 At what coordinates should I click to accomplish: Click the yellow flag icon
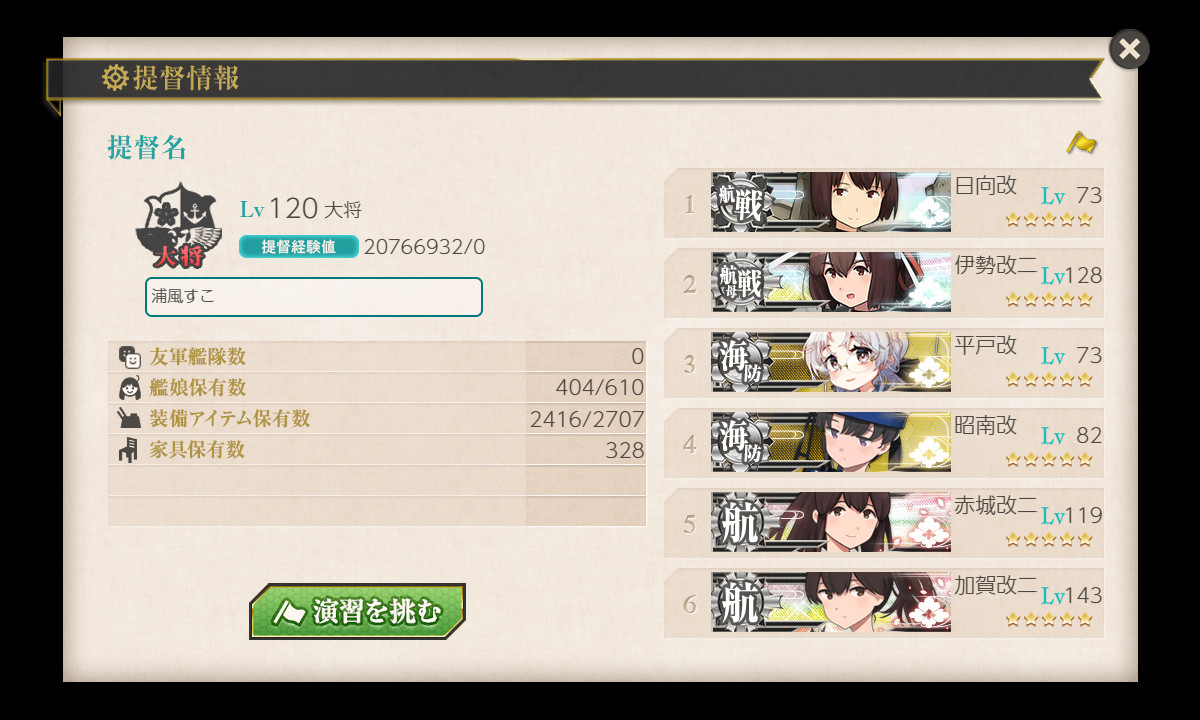click(x=1081, y=143)
